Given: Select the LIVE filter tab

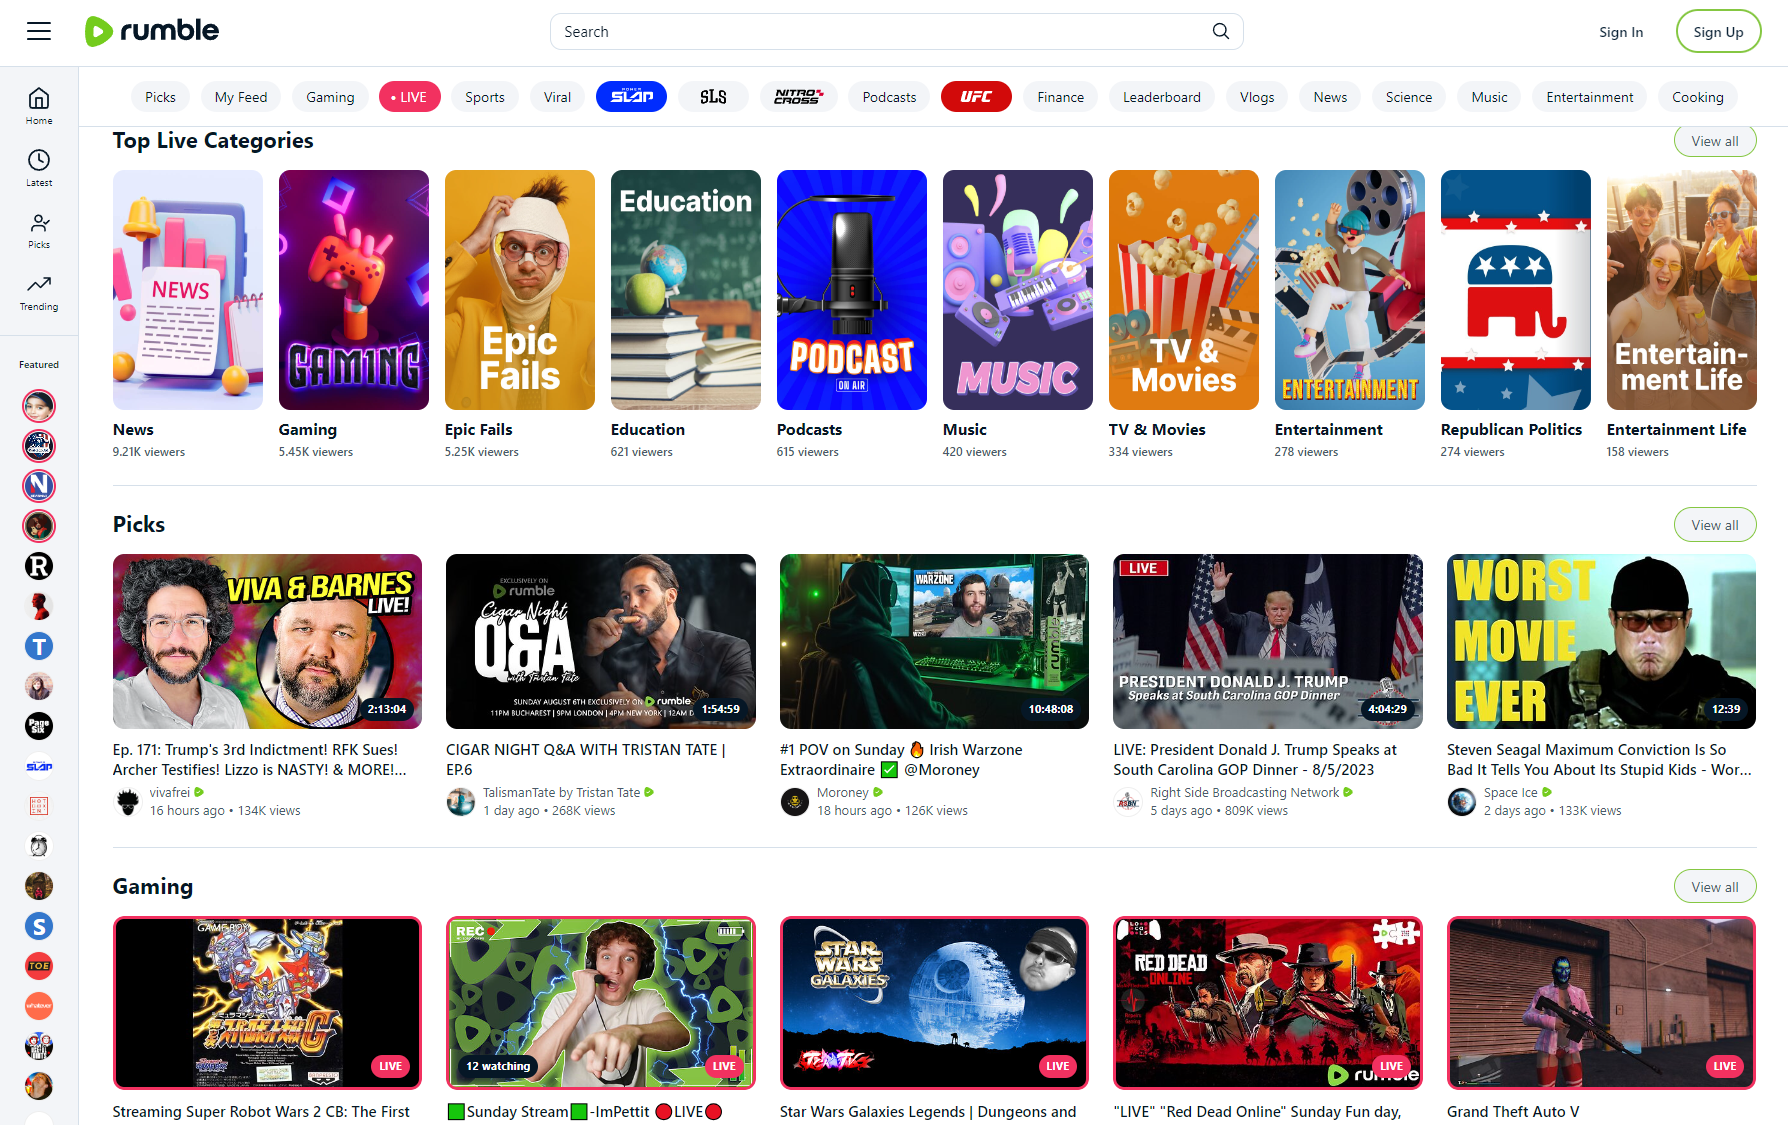Looking at the screenshot, I should coord(409,96).
